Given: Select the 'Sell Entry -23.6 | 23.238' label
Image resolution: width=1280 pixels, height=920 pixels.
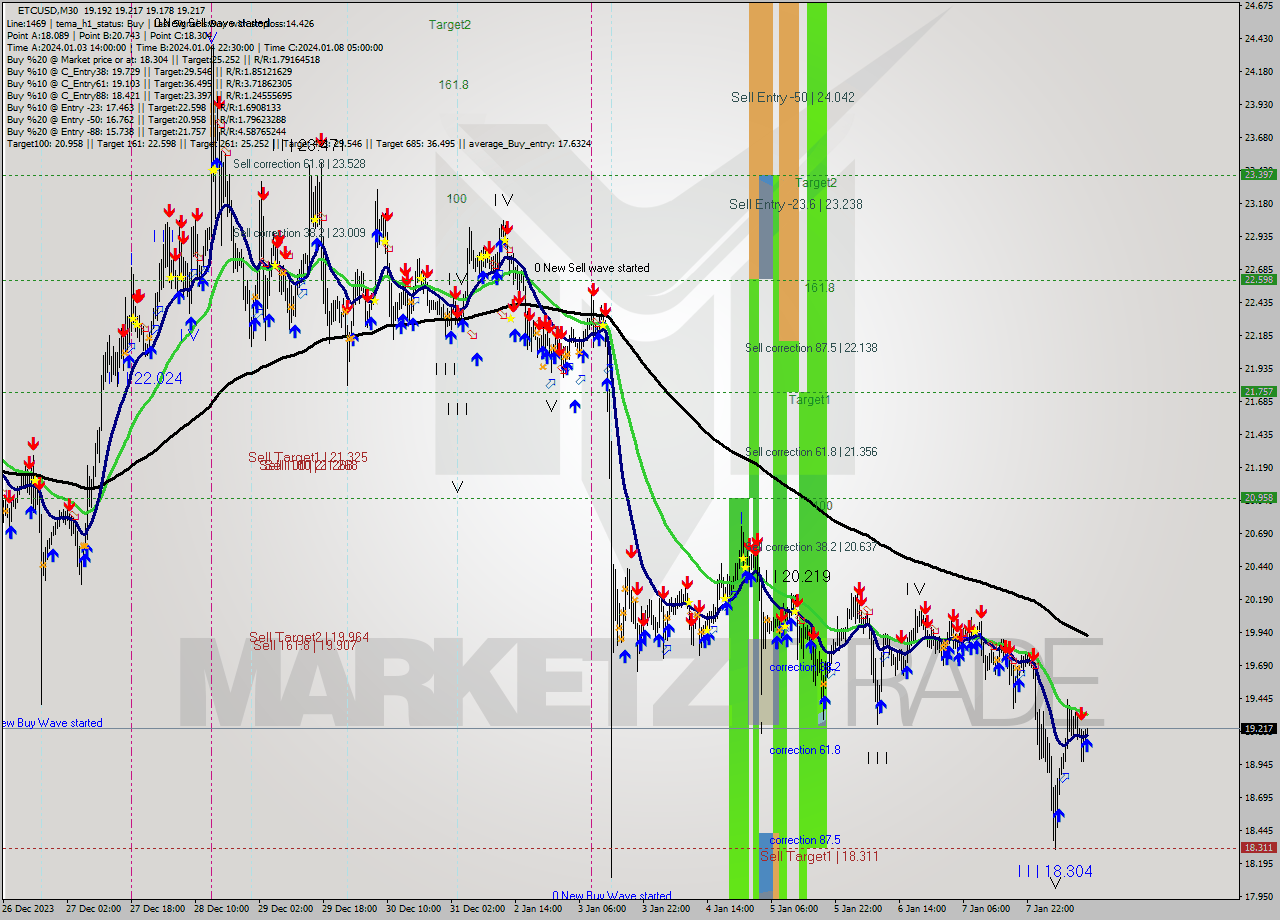Looking at the screenshot, I should [x=796, y=204].
